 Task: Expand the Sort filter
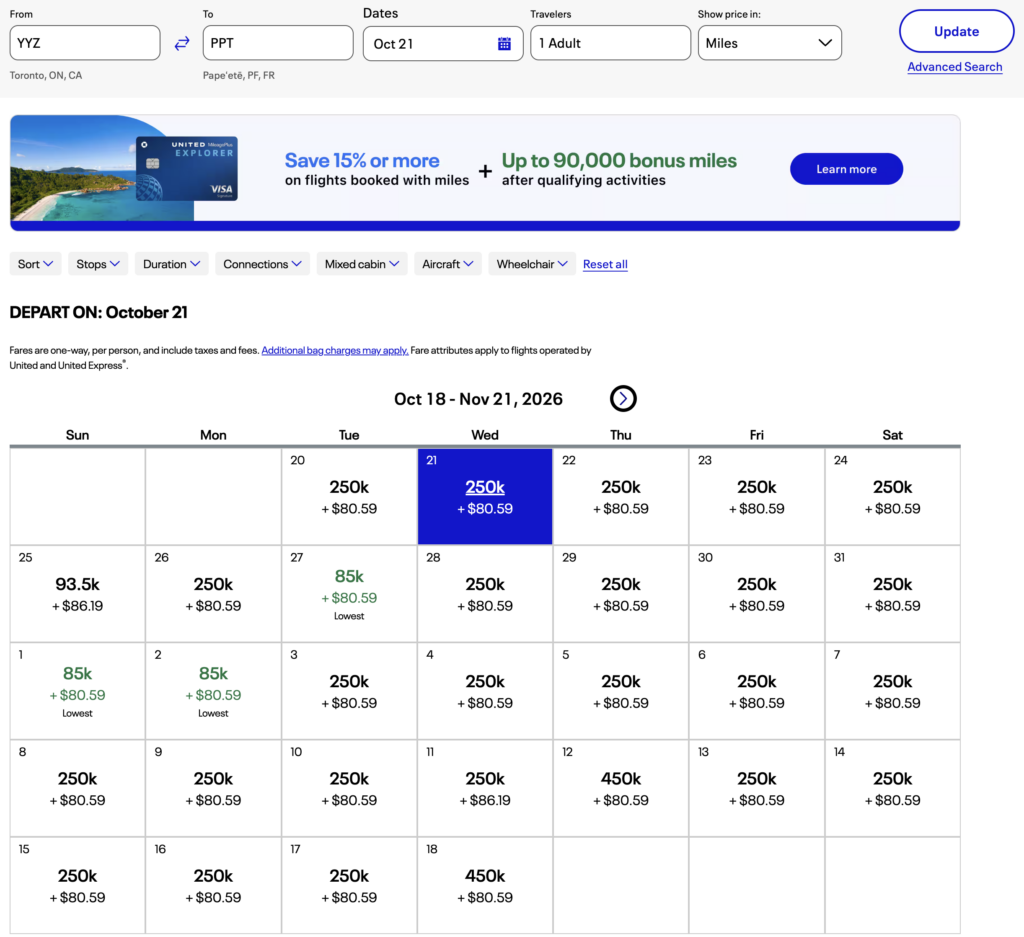[x=35, y=264]
